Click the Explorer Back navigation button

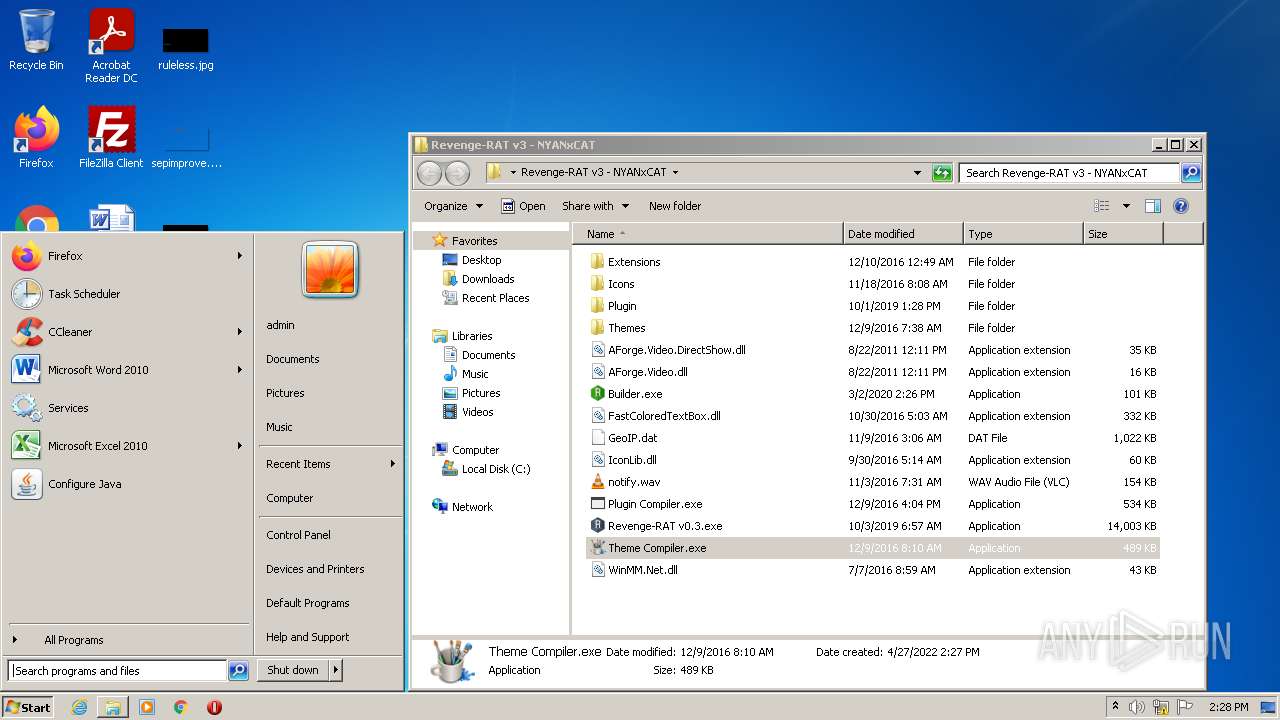click(429, 173)
